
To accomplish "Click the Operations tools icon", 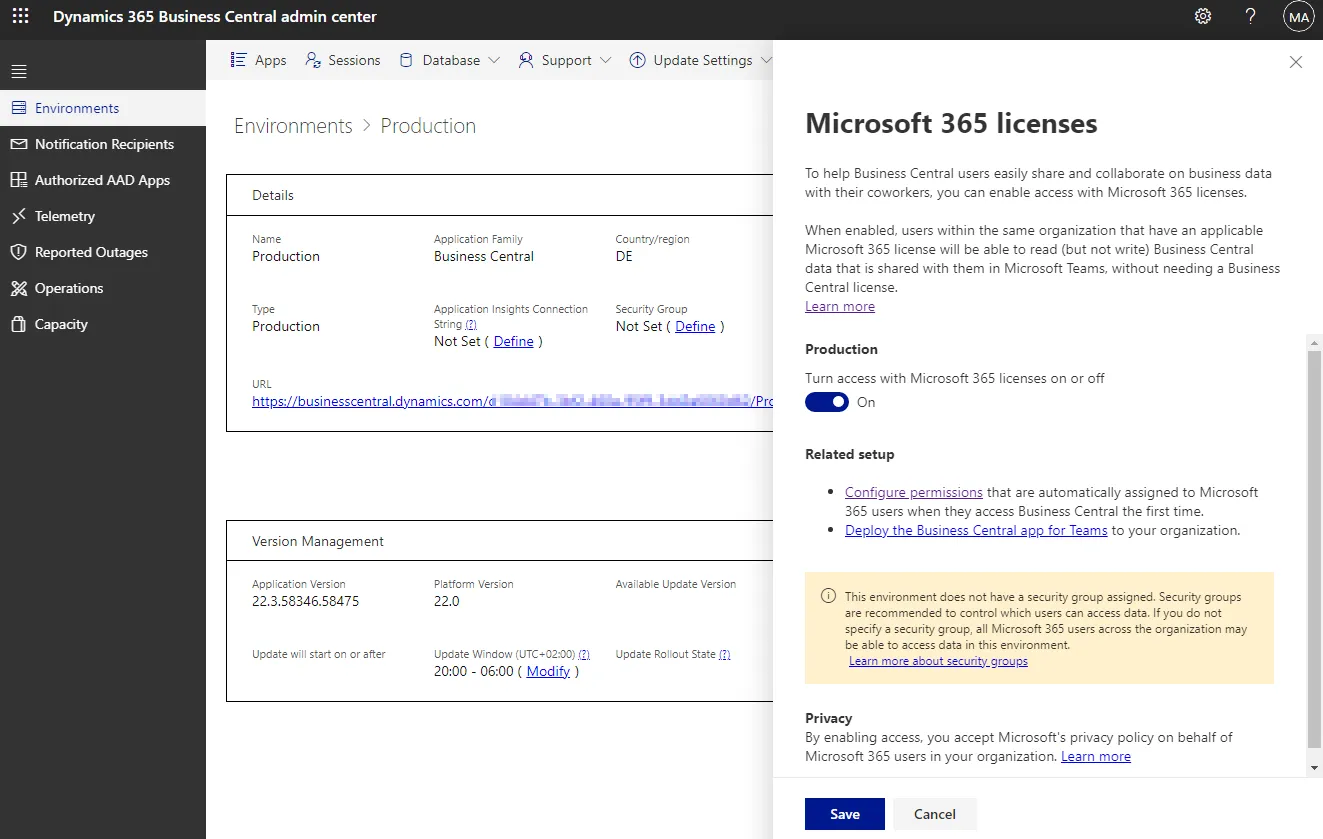I will click(x=18, y=288).
